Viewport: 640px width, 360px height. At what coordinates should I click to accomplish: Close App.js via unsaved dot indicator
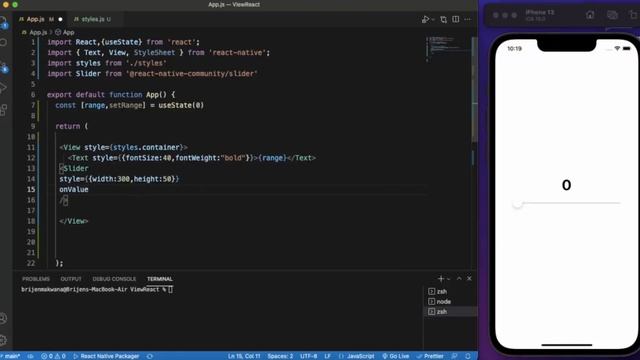pos(60,19)
